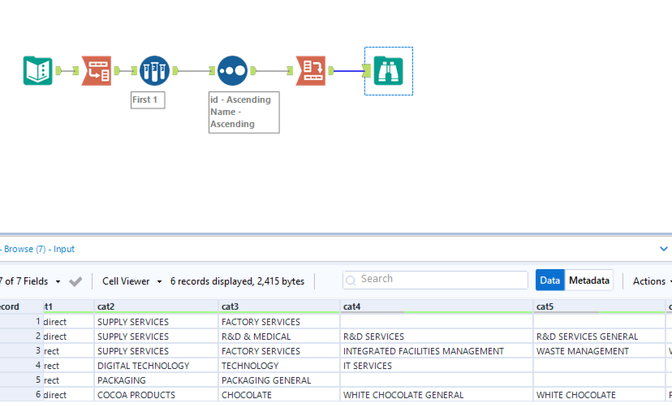Viewport: 672px width, 406px height.
Task: Click the cat4 column header
Action: point(437,307)
